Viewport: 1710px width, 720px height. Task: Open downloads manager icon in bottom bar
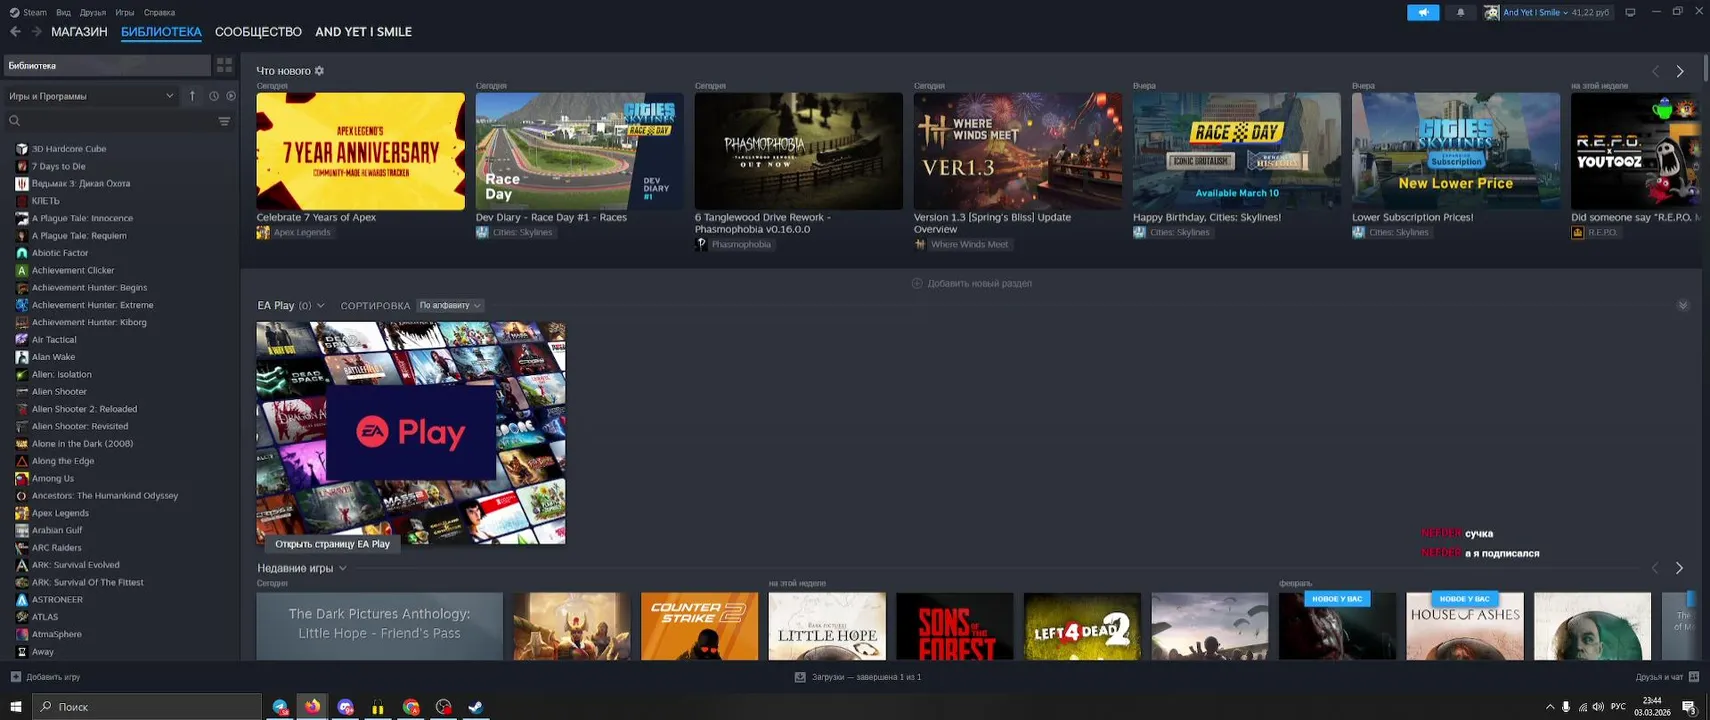tap(800, 677)
